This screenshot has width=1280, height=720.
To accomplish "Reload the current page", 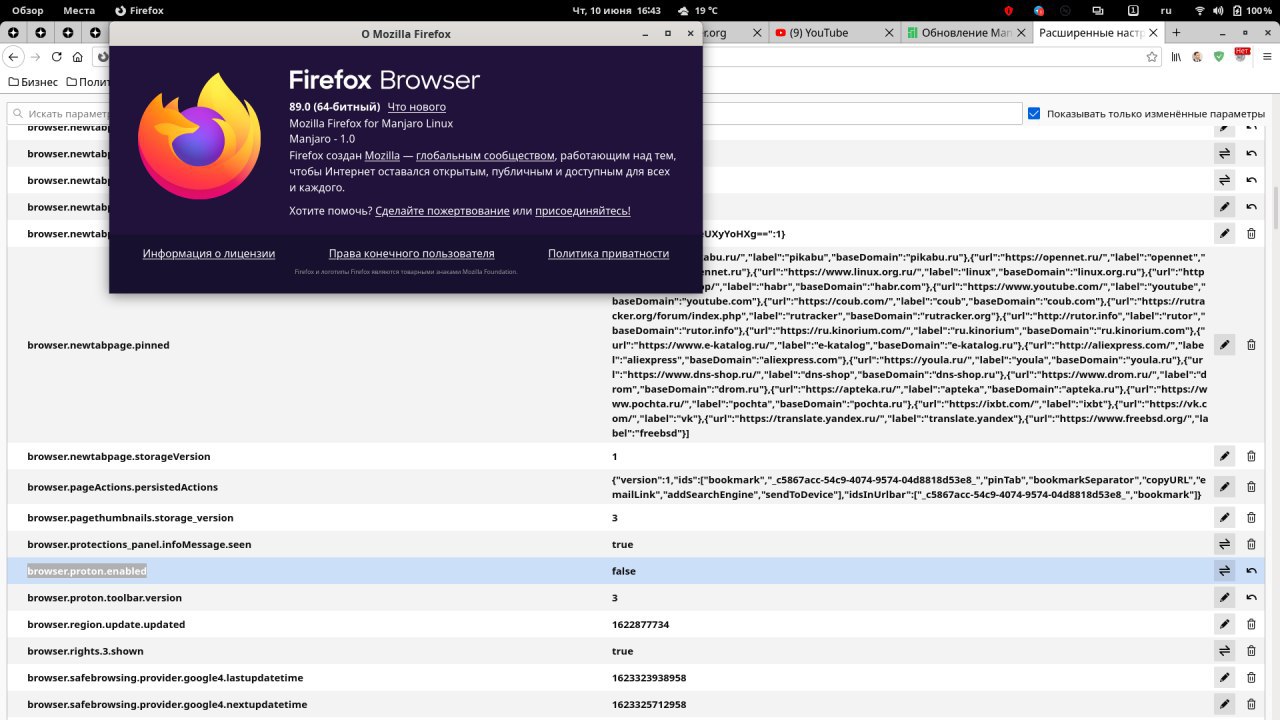I will pyautogui.click(x=57, y=57).
